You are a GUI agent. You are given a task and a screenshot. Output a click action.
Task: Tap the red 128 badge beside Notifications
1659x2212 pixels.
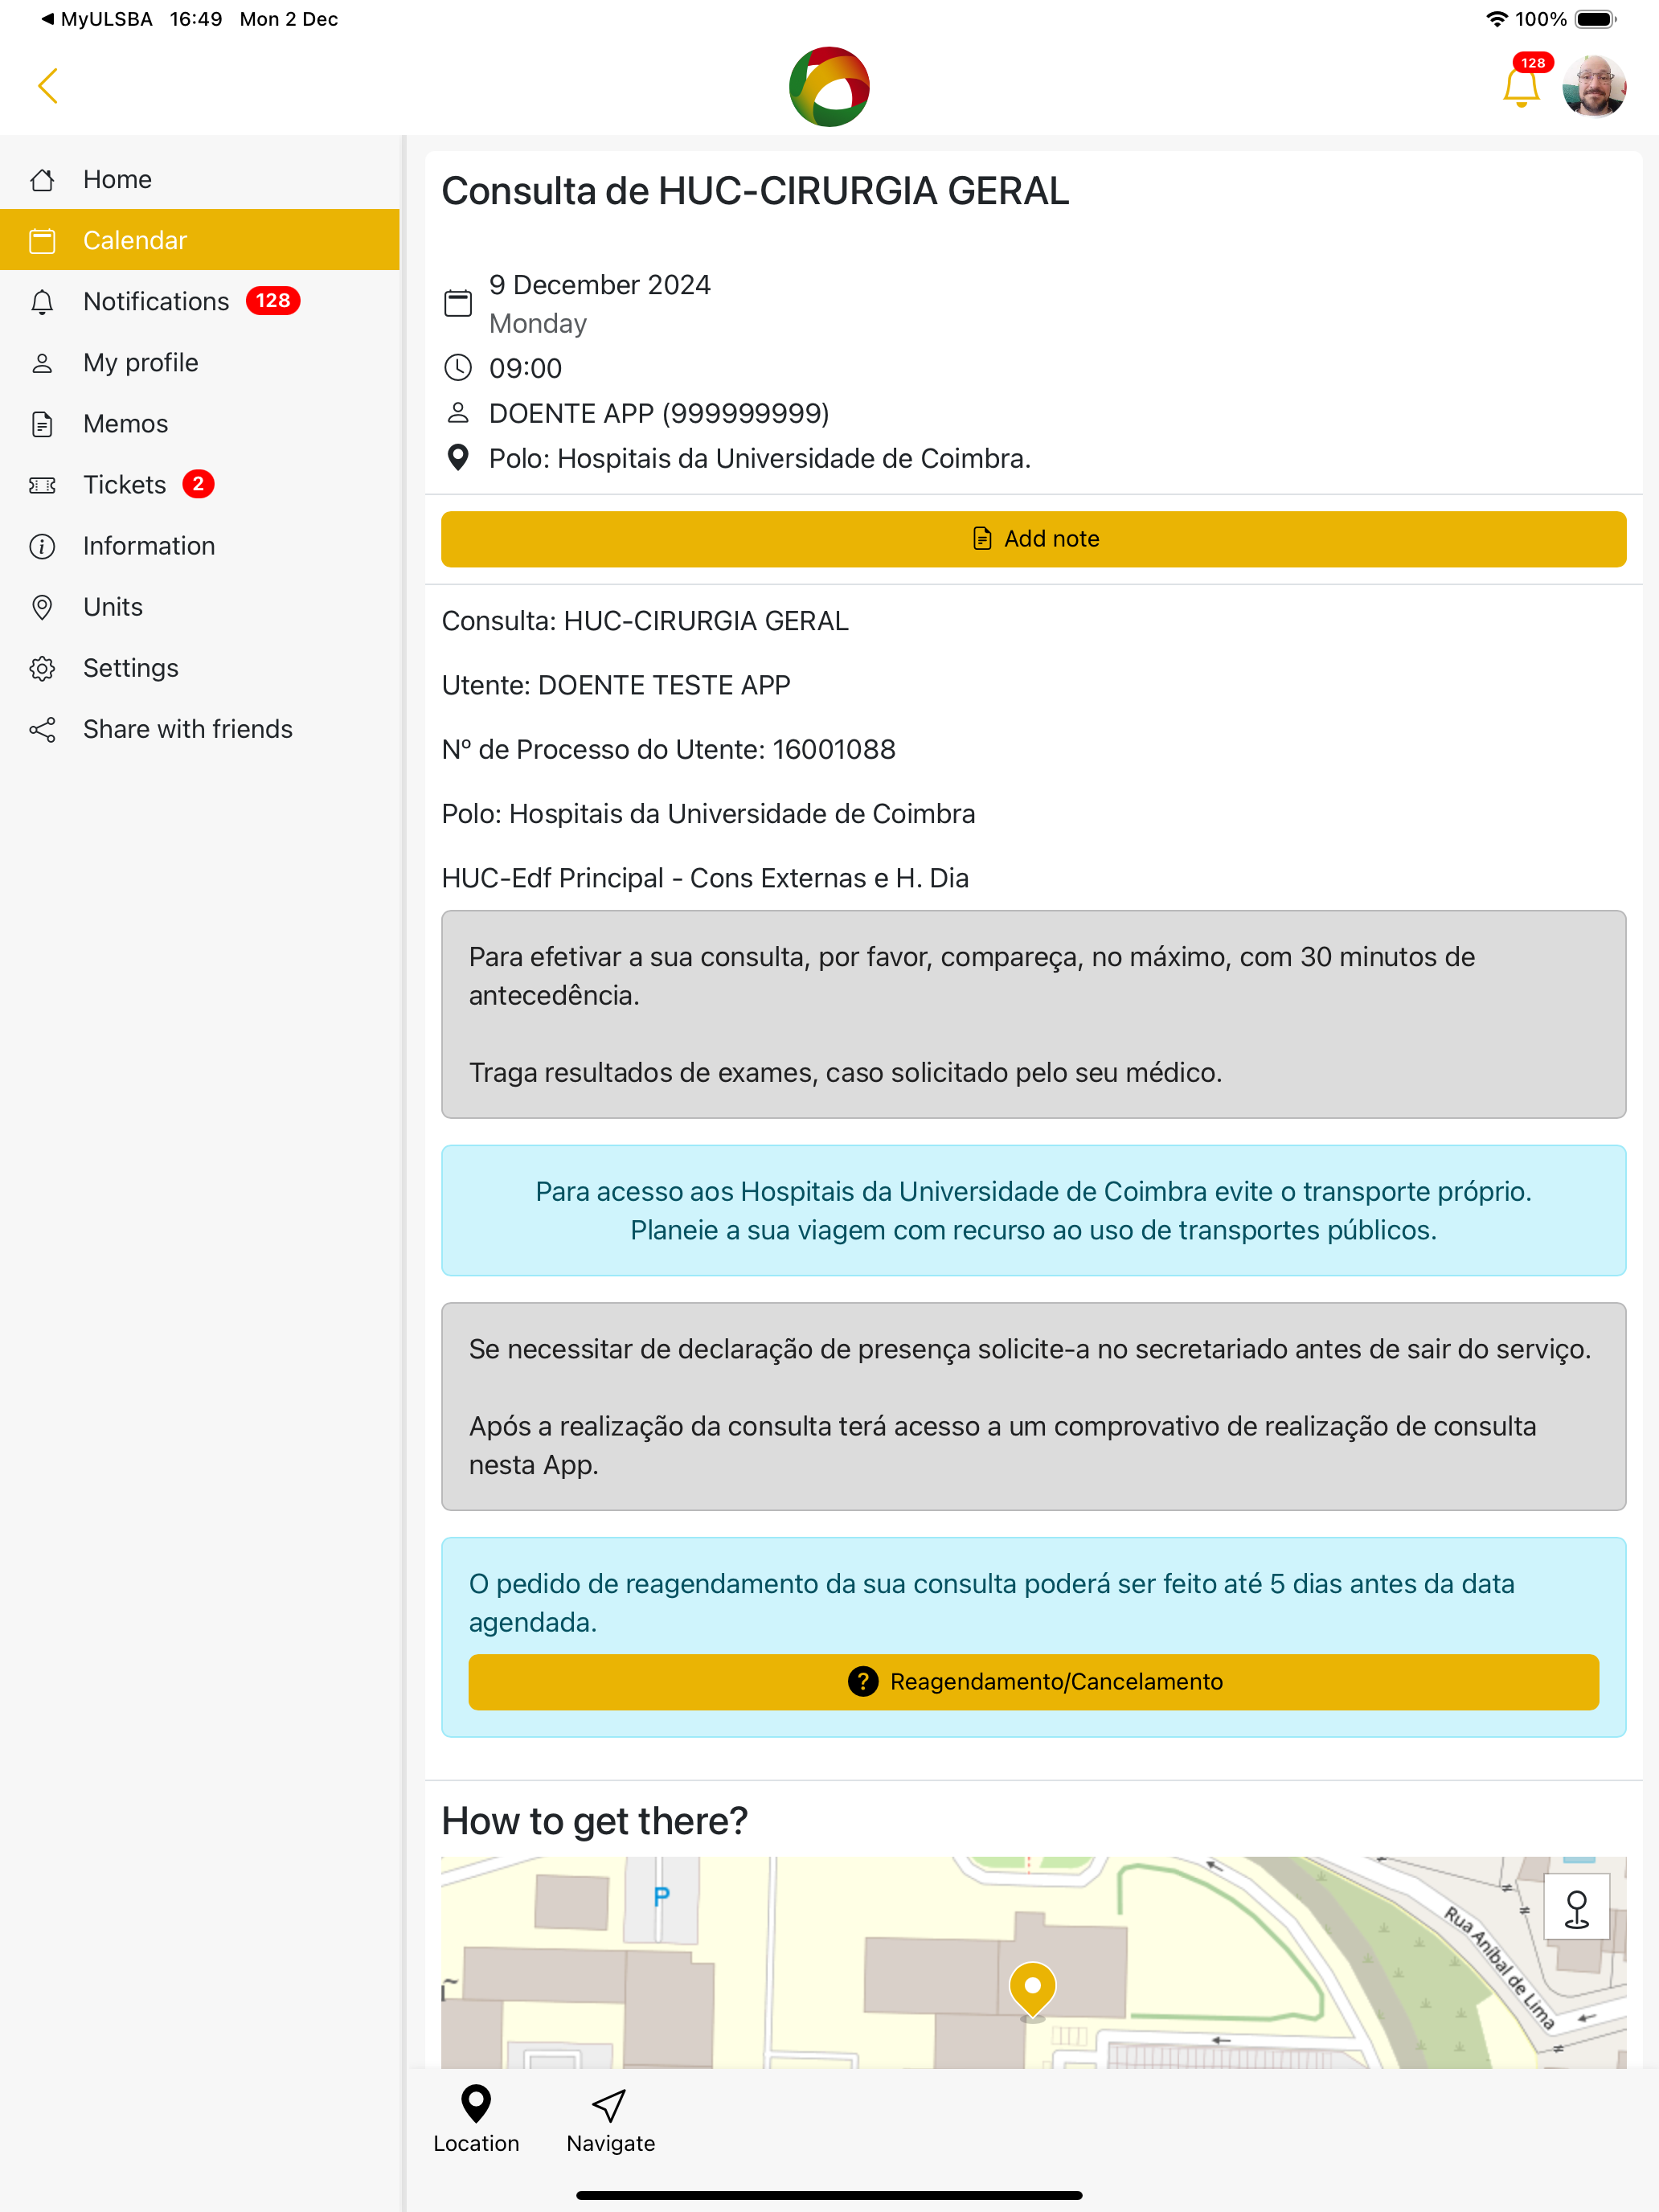(x=273, y=301)
